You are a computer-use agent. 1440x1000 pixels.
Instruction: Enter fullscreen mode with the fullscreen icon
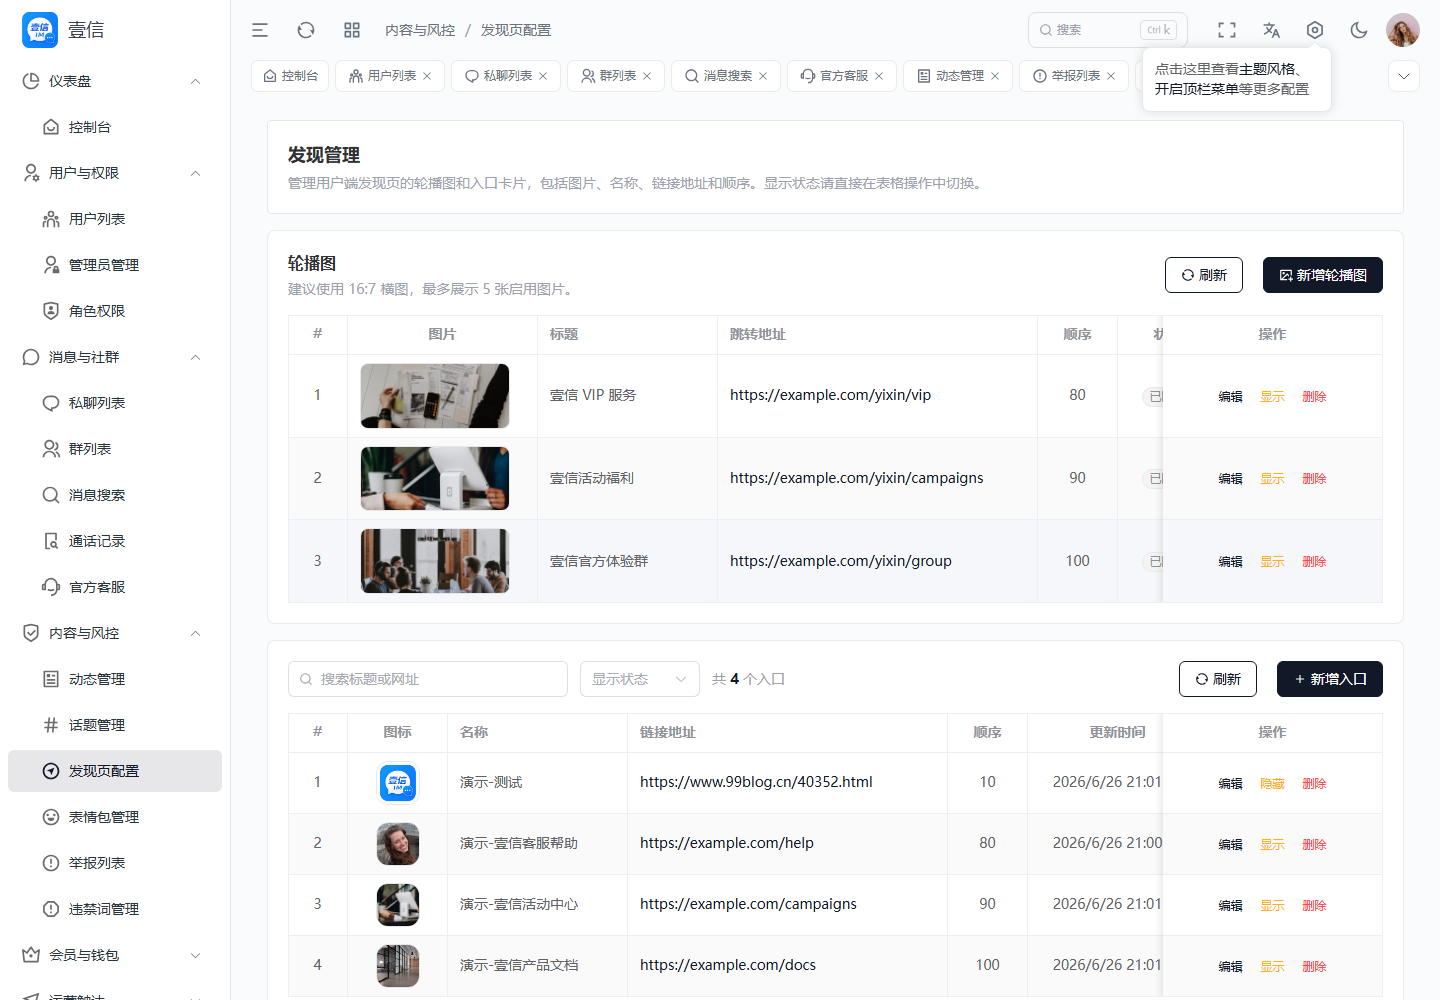[x=1227, y=30]
